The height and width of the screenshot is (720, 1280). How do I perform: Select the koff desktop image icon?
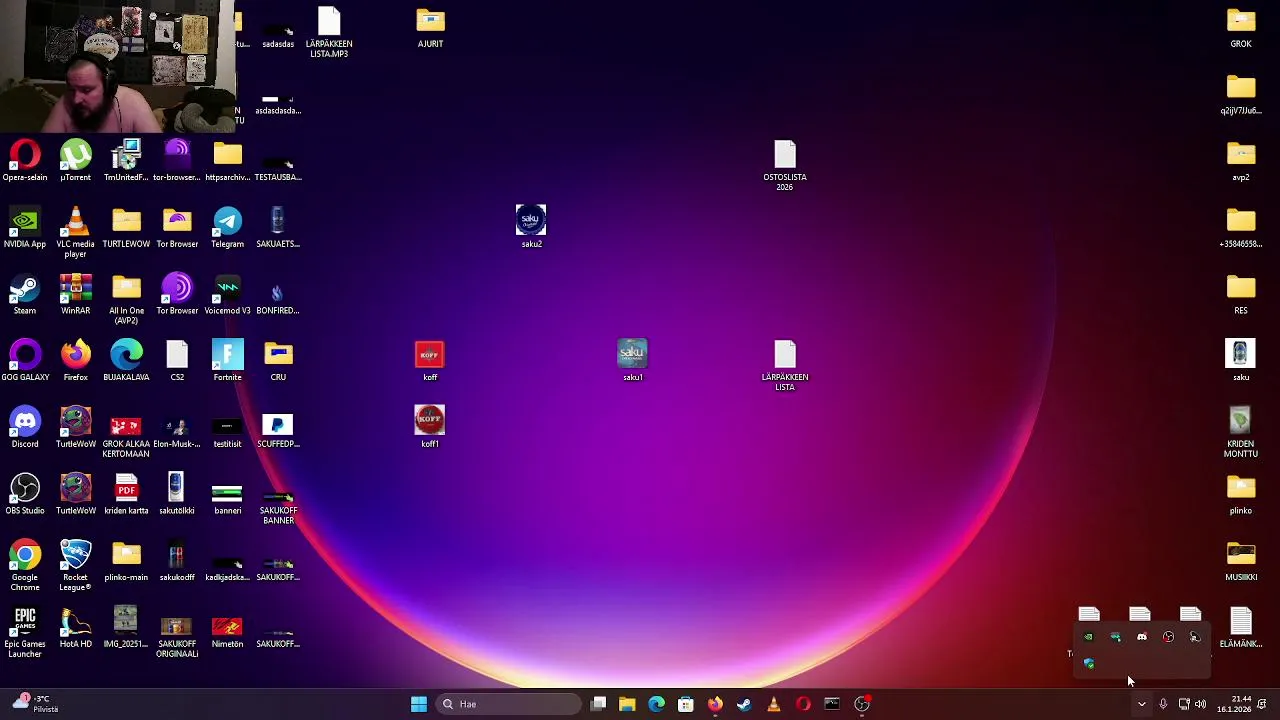[x=430, y=362]
